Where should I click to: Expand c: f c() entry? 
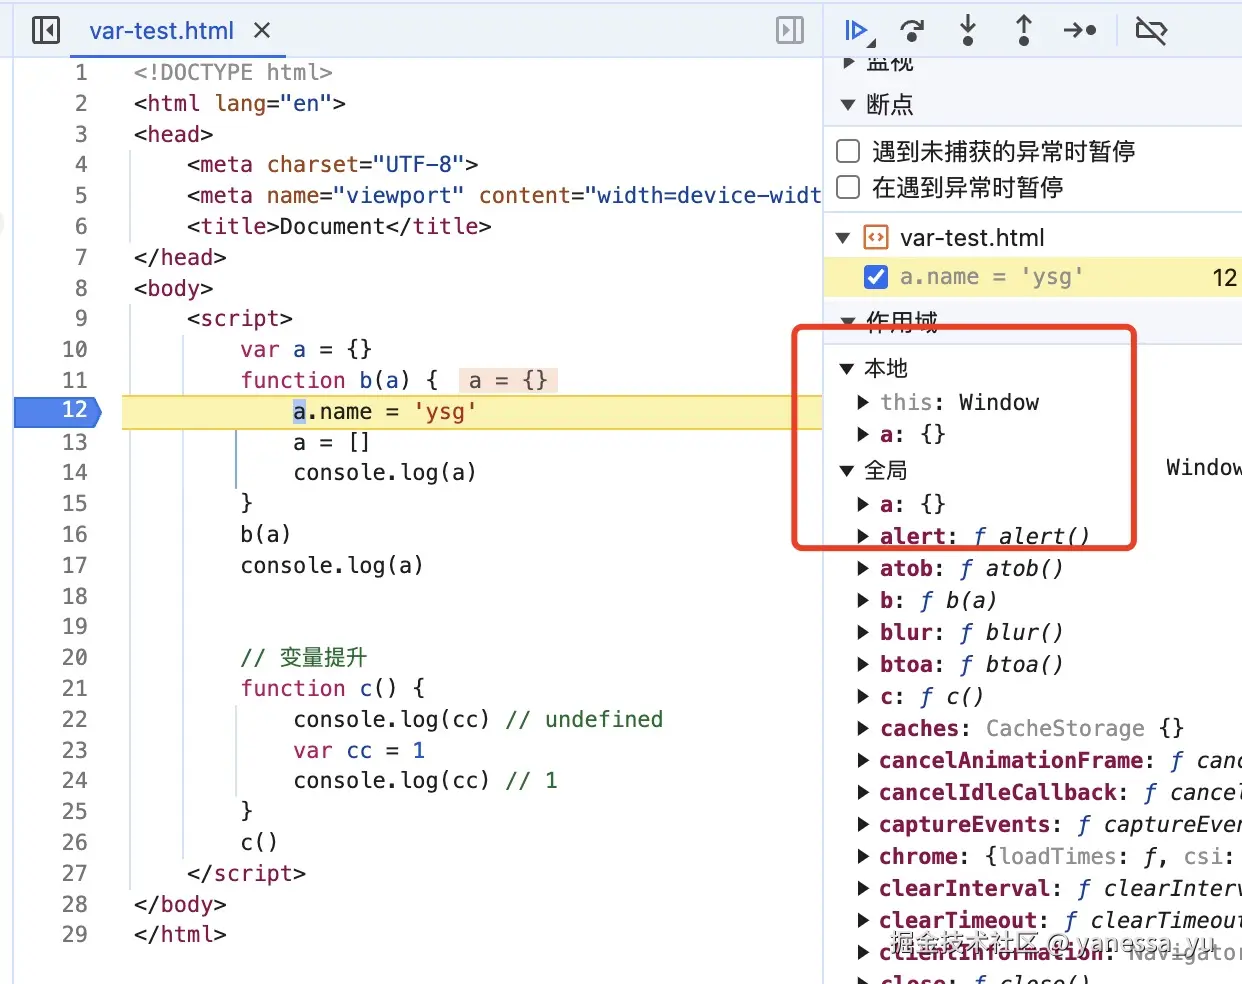863,696
